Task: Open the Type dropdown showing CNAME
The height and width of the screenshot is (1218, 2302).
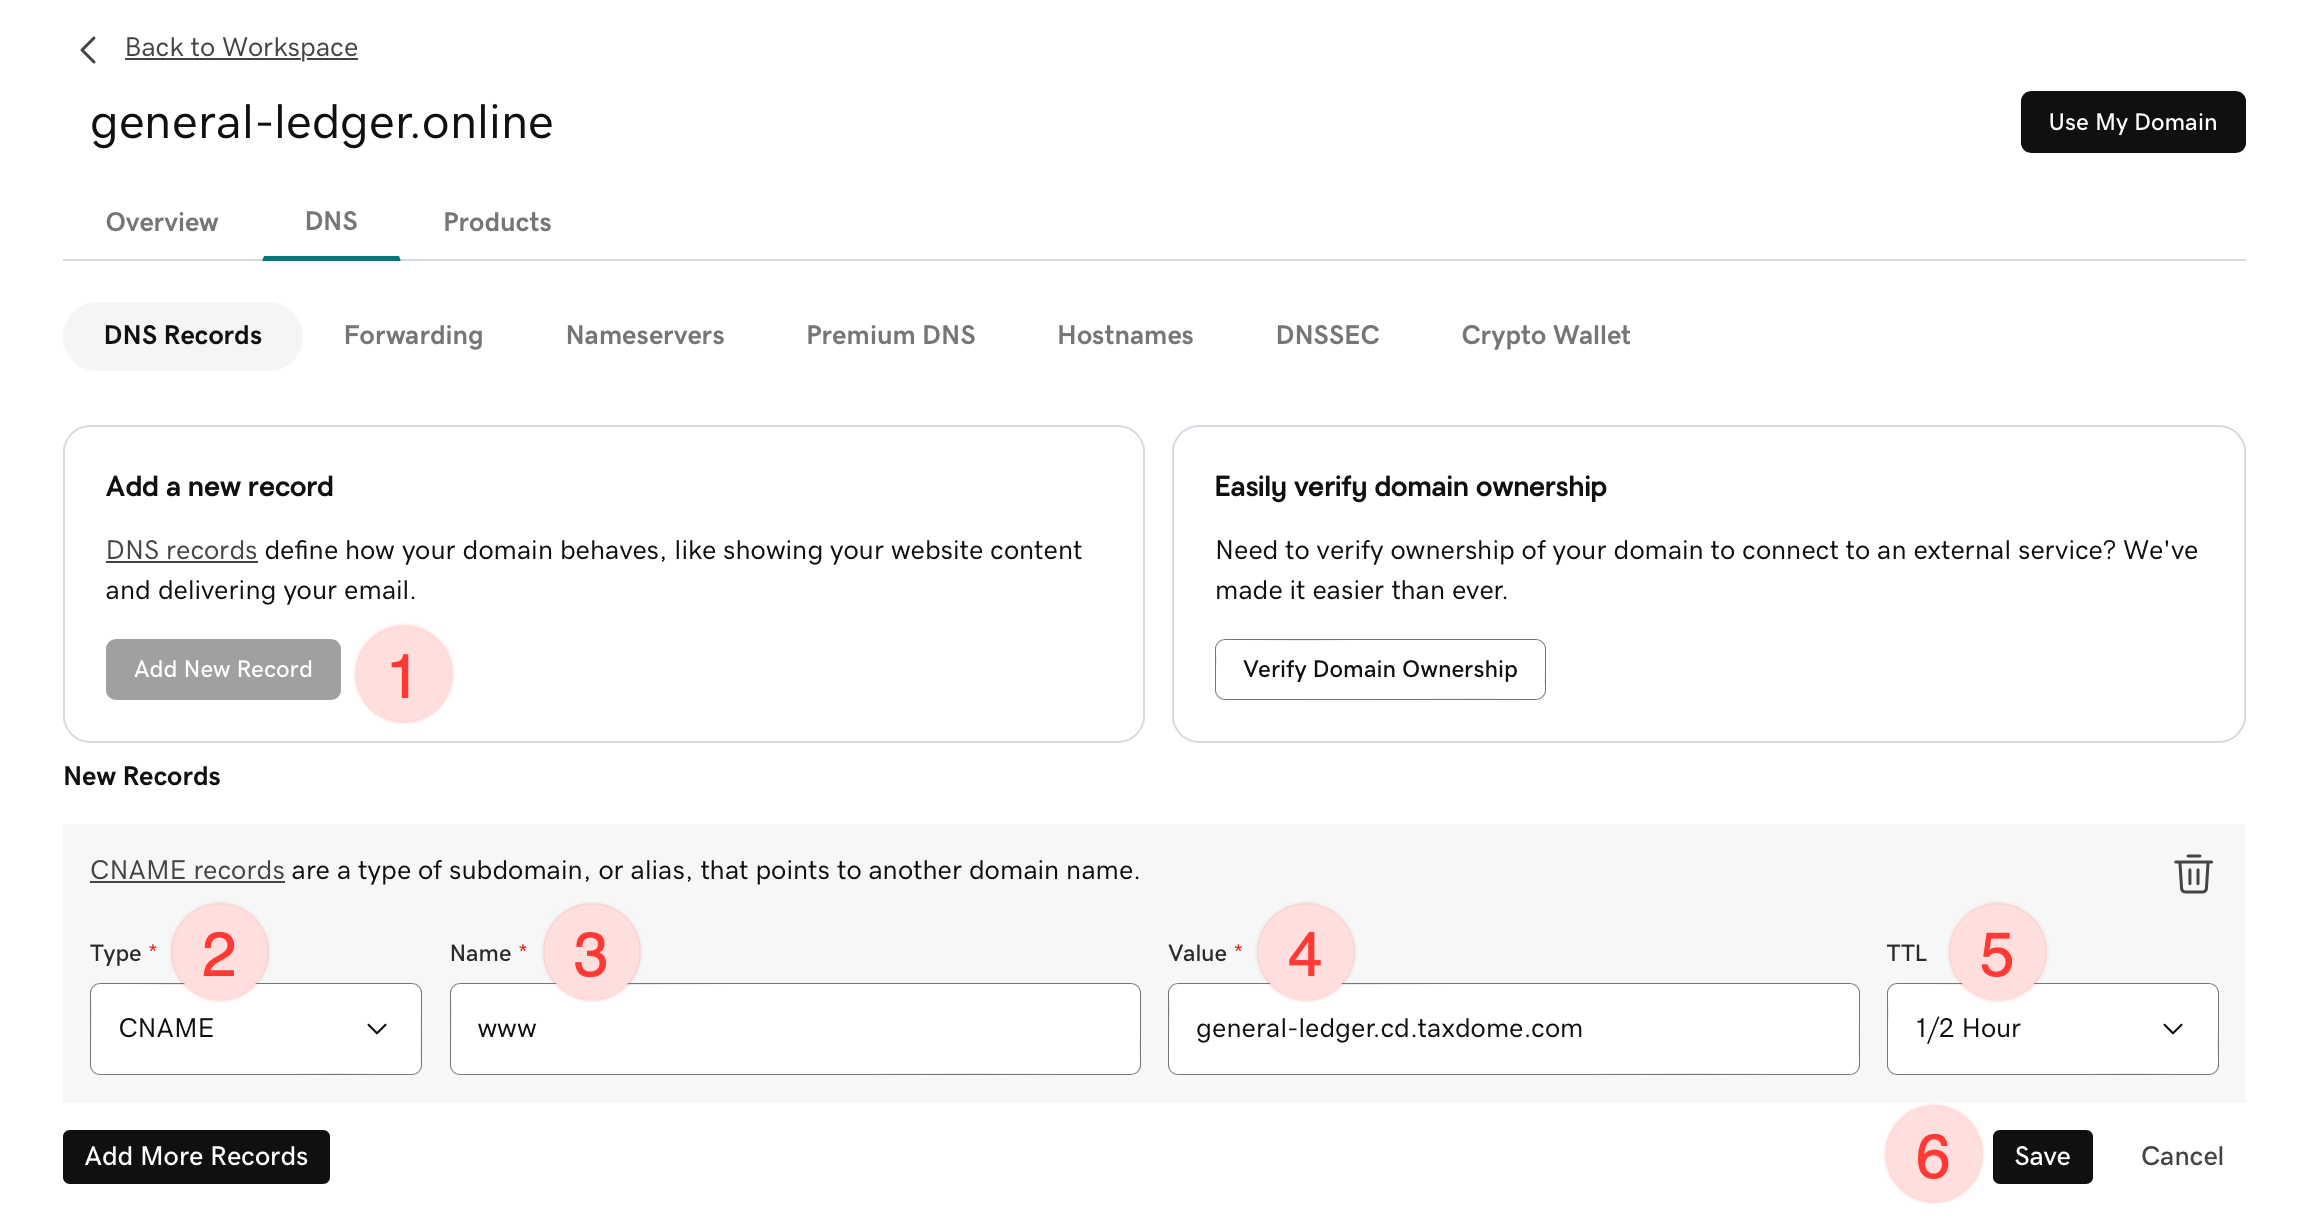Action: pyautogui.click(x=255, y=1028)
